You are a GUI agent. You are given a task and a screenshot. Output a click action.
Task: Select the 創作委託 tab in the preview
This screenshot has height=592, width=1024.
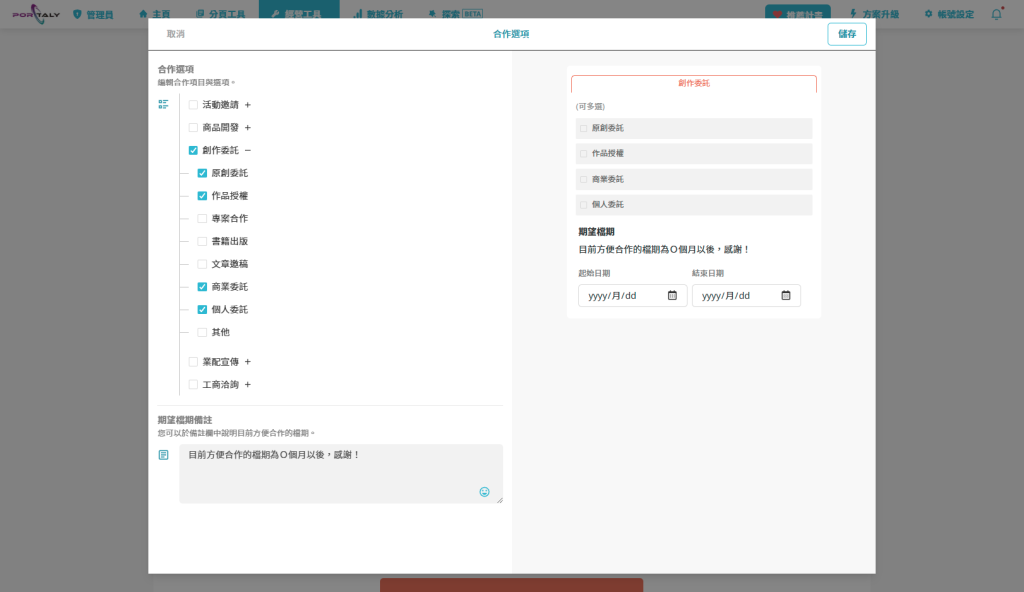(x=693, y=83)
